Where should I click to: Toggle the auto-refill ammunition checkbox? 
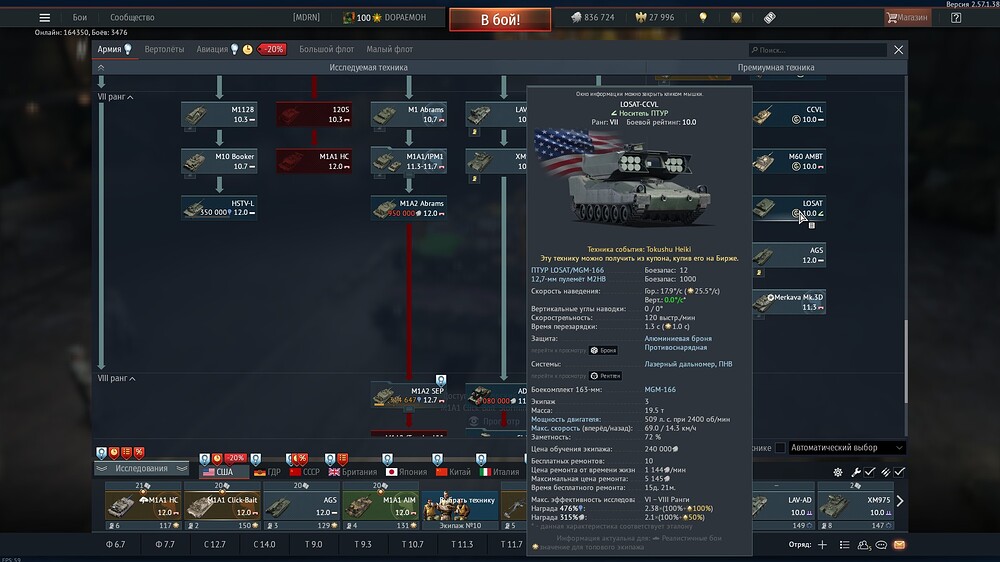(899, 472)
